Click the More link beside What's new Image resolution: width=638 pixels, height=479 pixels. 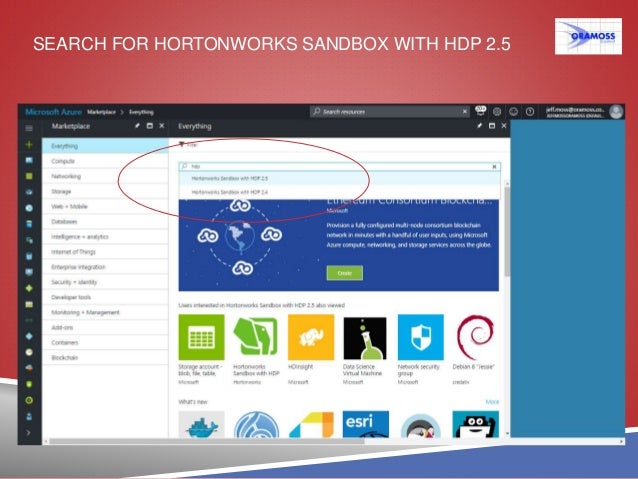(x=492, y=402)
